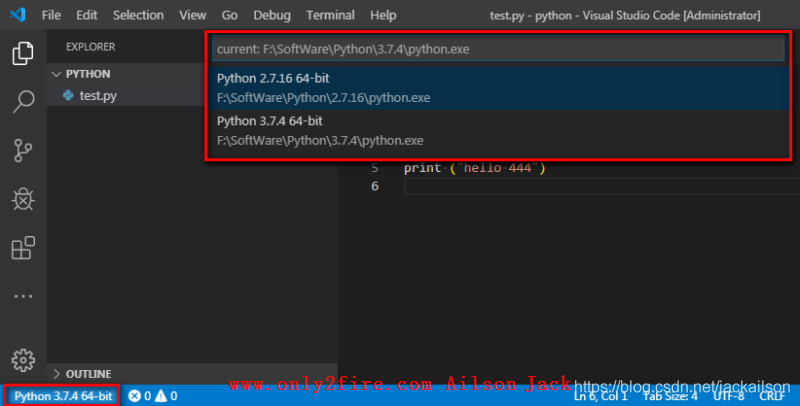Screen dimensions: 800x406
Task: Click Ln 6, Col 1 status entry
Action: click(600, 396)
